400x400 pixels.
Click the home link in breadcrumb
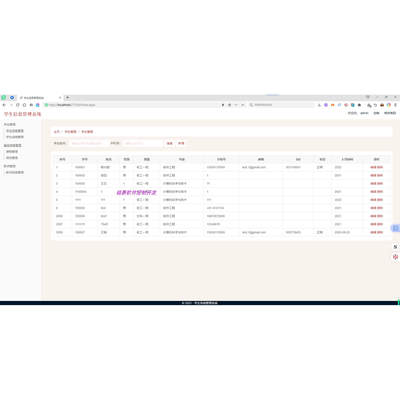point(57,132)
